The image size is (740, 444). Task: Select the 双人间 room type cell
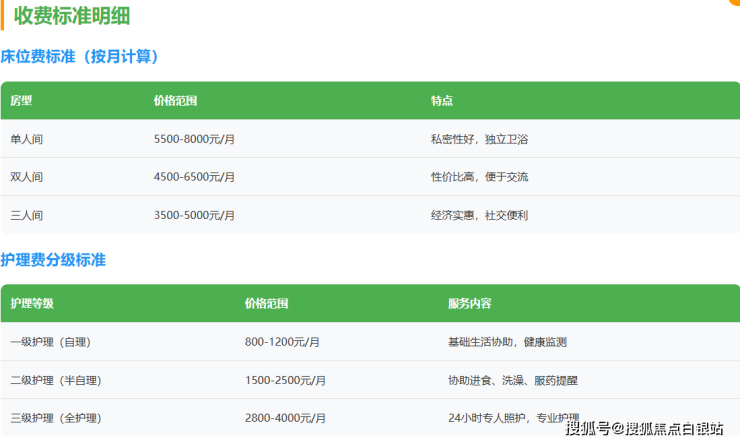coord(27,177)
